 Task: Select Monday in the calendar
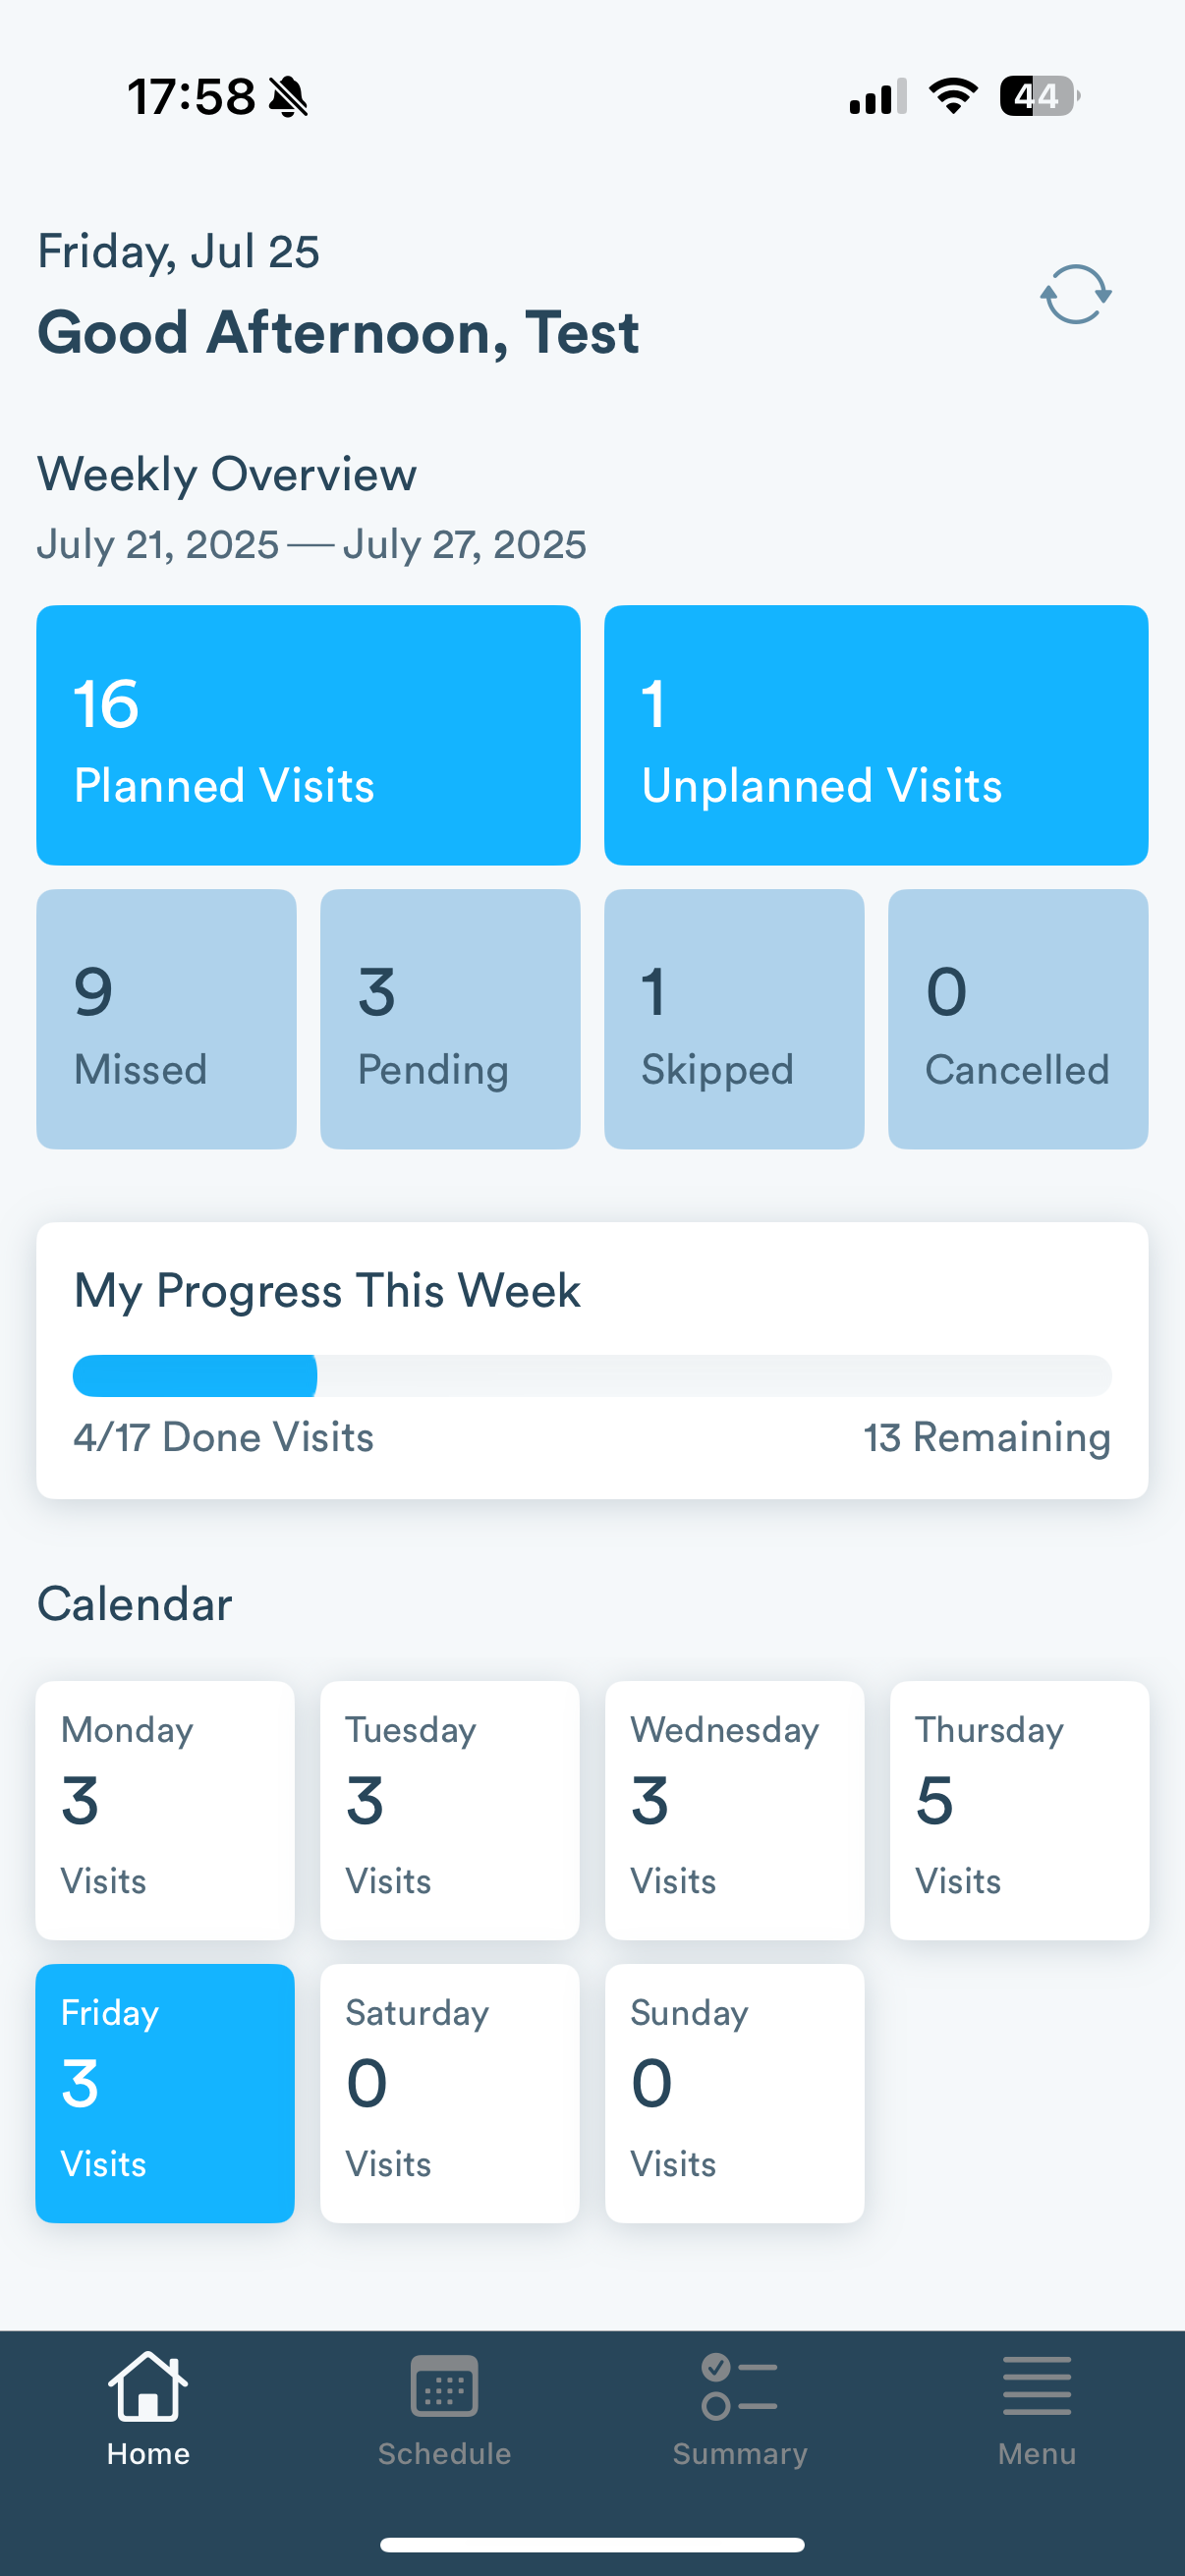(x=165, y=1810)
